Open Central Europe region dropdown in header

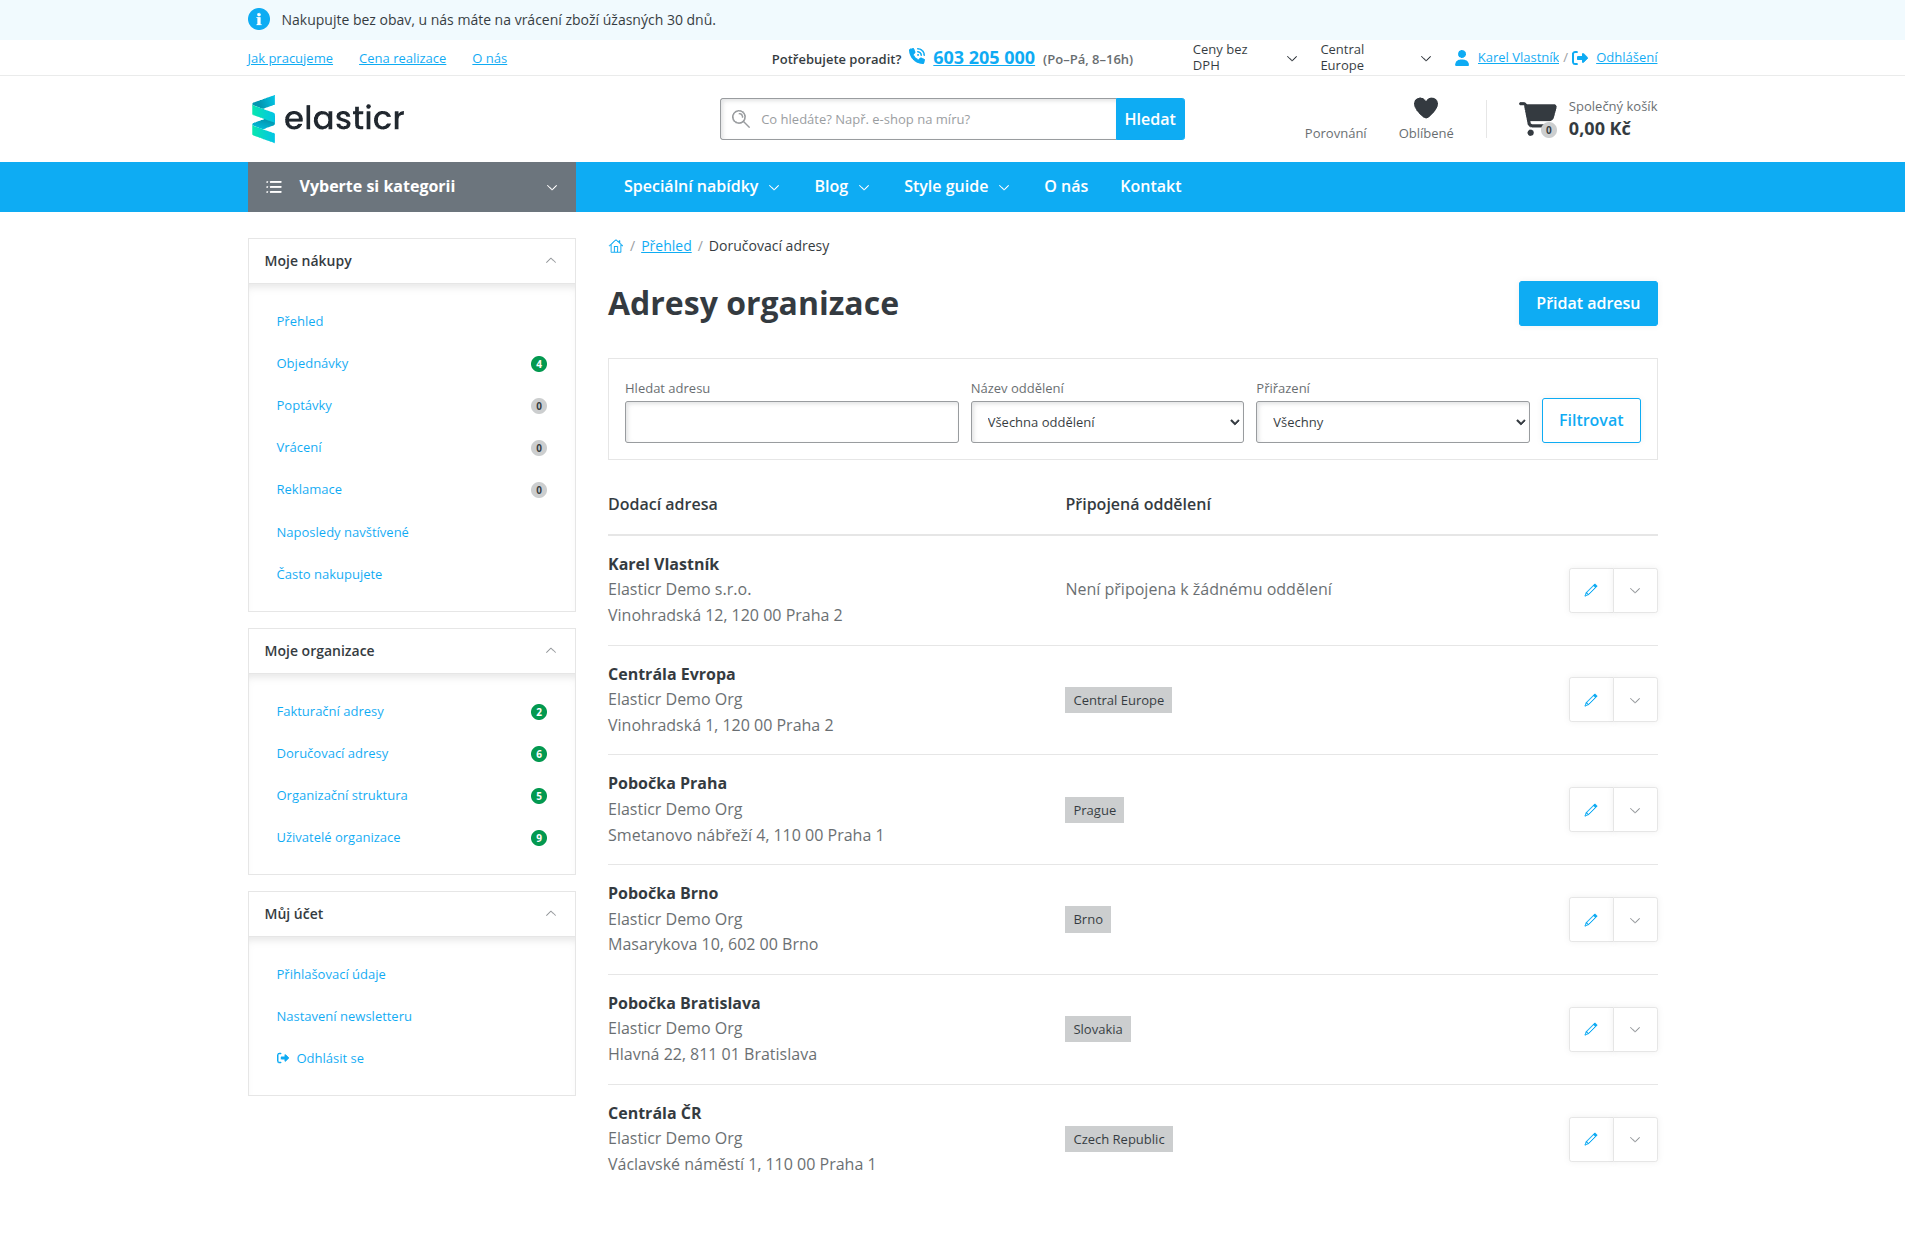1376,58
